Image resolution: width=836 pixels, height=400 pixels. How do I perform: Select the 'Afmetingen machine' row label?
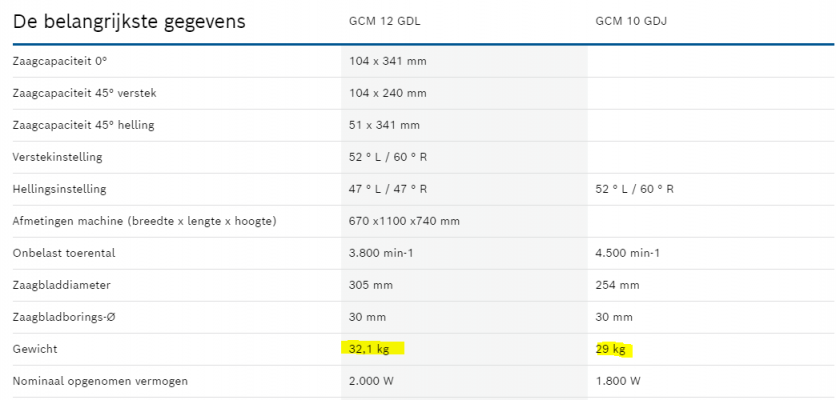tap(144, 221)
